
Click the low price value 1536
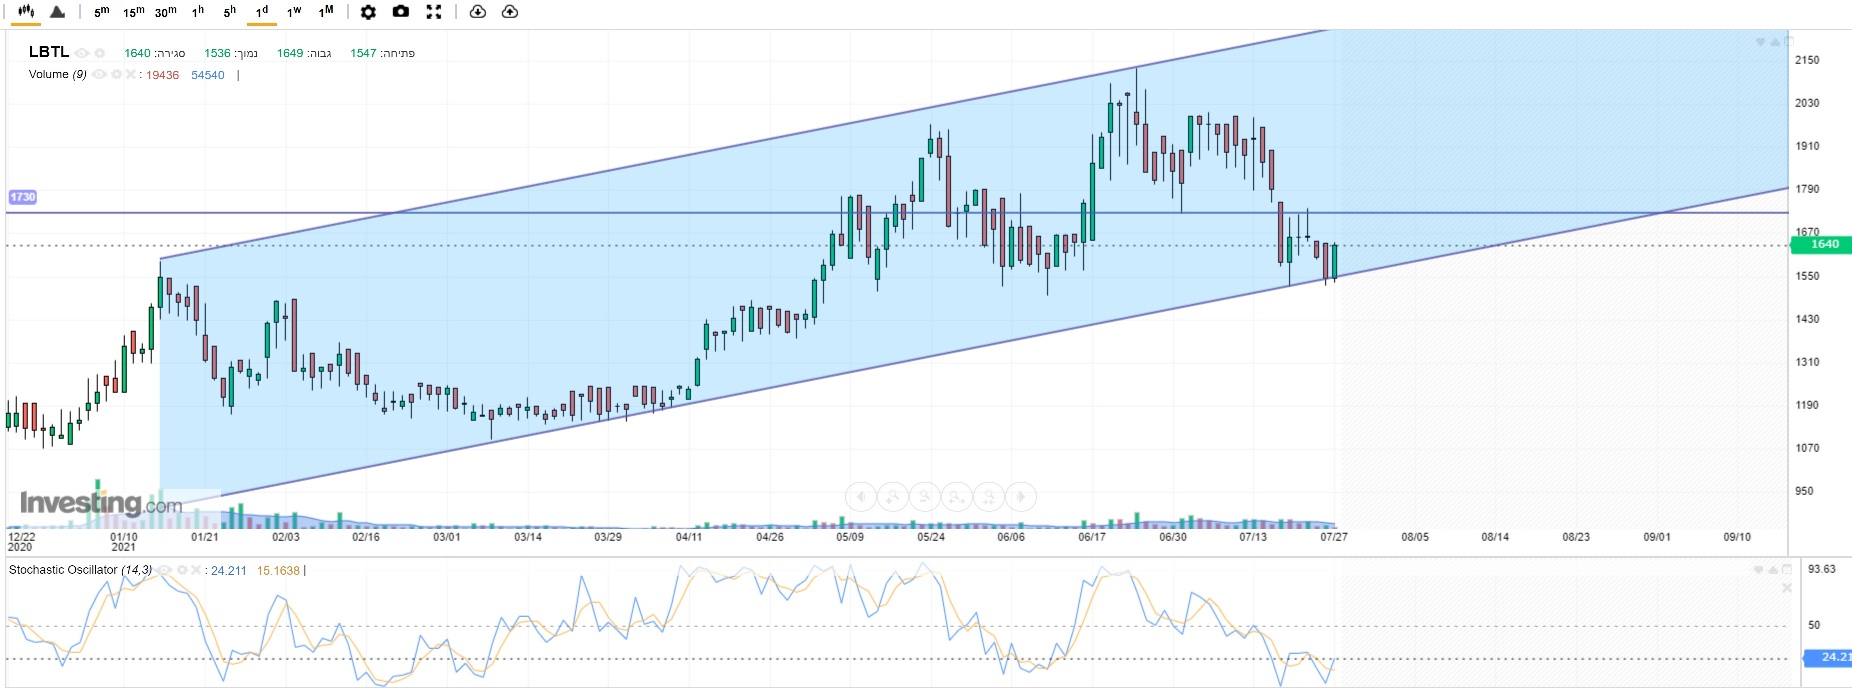click(217, 54)
